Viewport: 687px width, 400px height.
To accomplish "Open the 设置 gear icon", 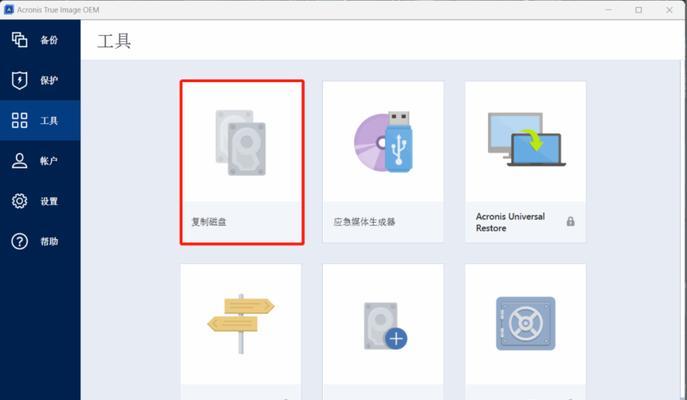I will coord(19,201).
